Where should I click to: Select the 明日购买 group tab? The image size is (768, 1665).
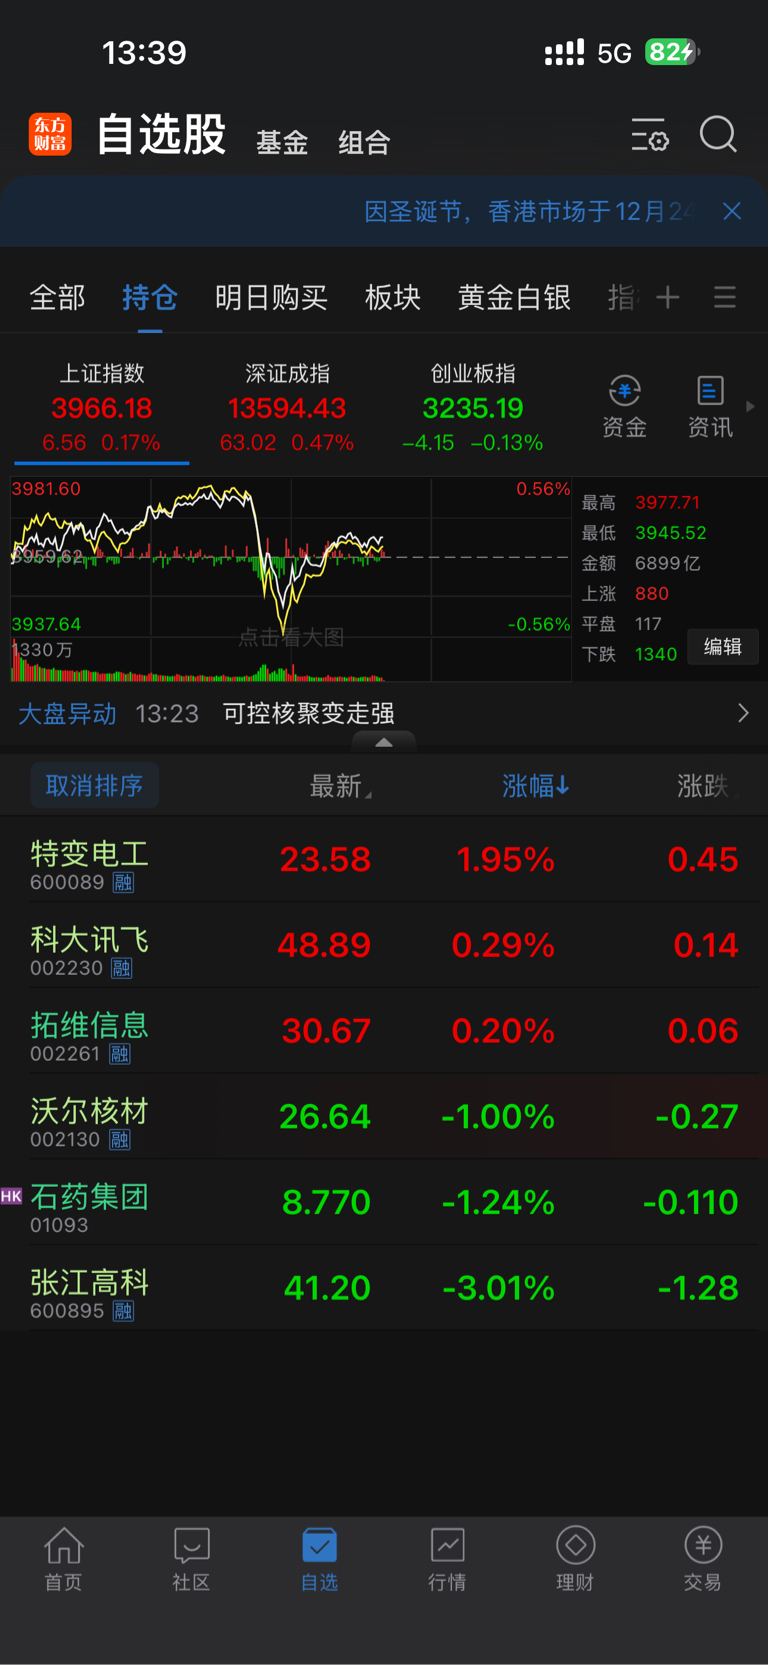(x=271, y=298)
